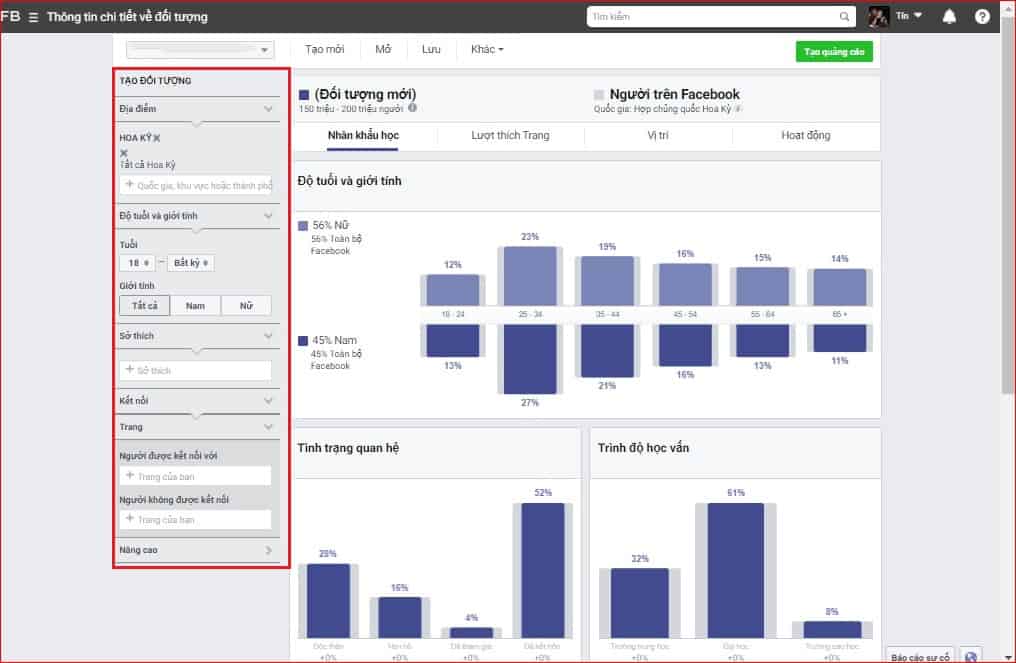Click the Đối tượng mới color swatch
The image size is (1016, 663).
[304, 95]
